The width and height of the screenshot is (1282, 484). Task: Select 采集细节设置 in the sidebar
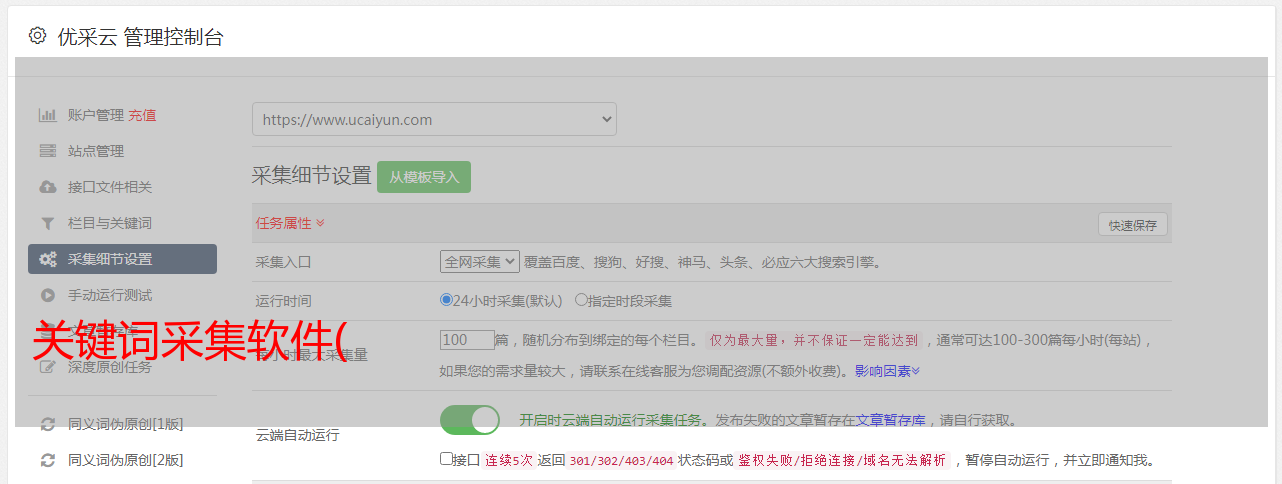122,259
